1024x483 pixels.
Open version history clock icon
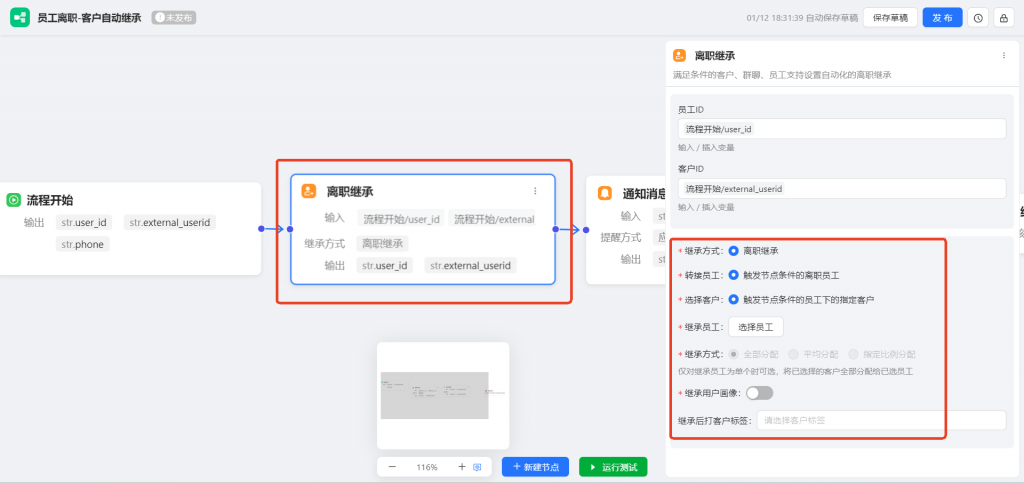pyautogui.click(x=978, y=18)
